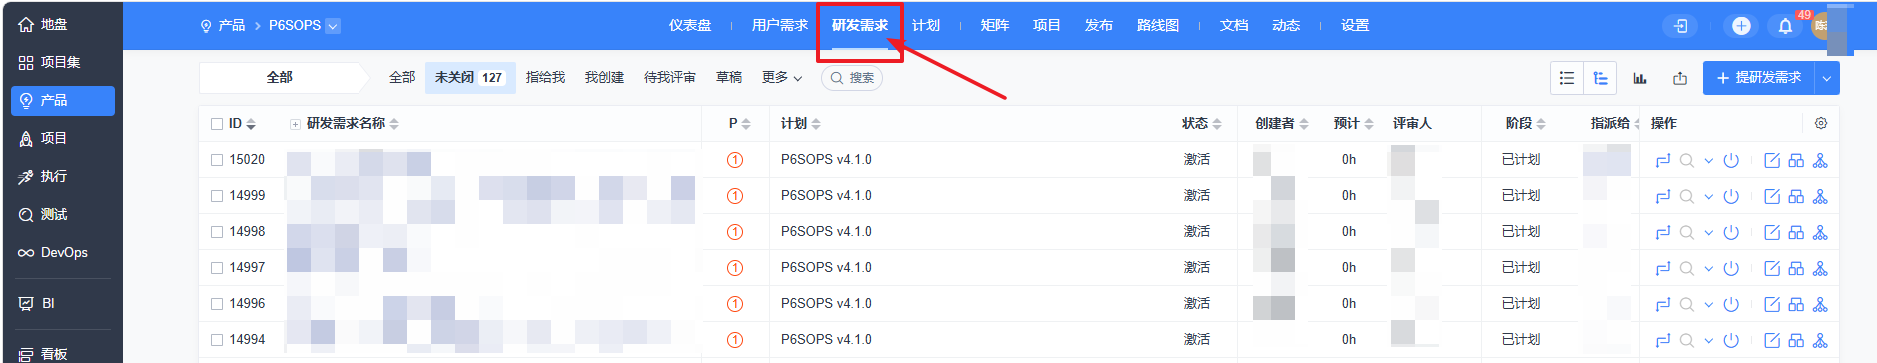Click the round plus quick-create icon
The height and width of the screenshot is (363, 1877).
pos(1741,26)
